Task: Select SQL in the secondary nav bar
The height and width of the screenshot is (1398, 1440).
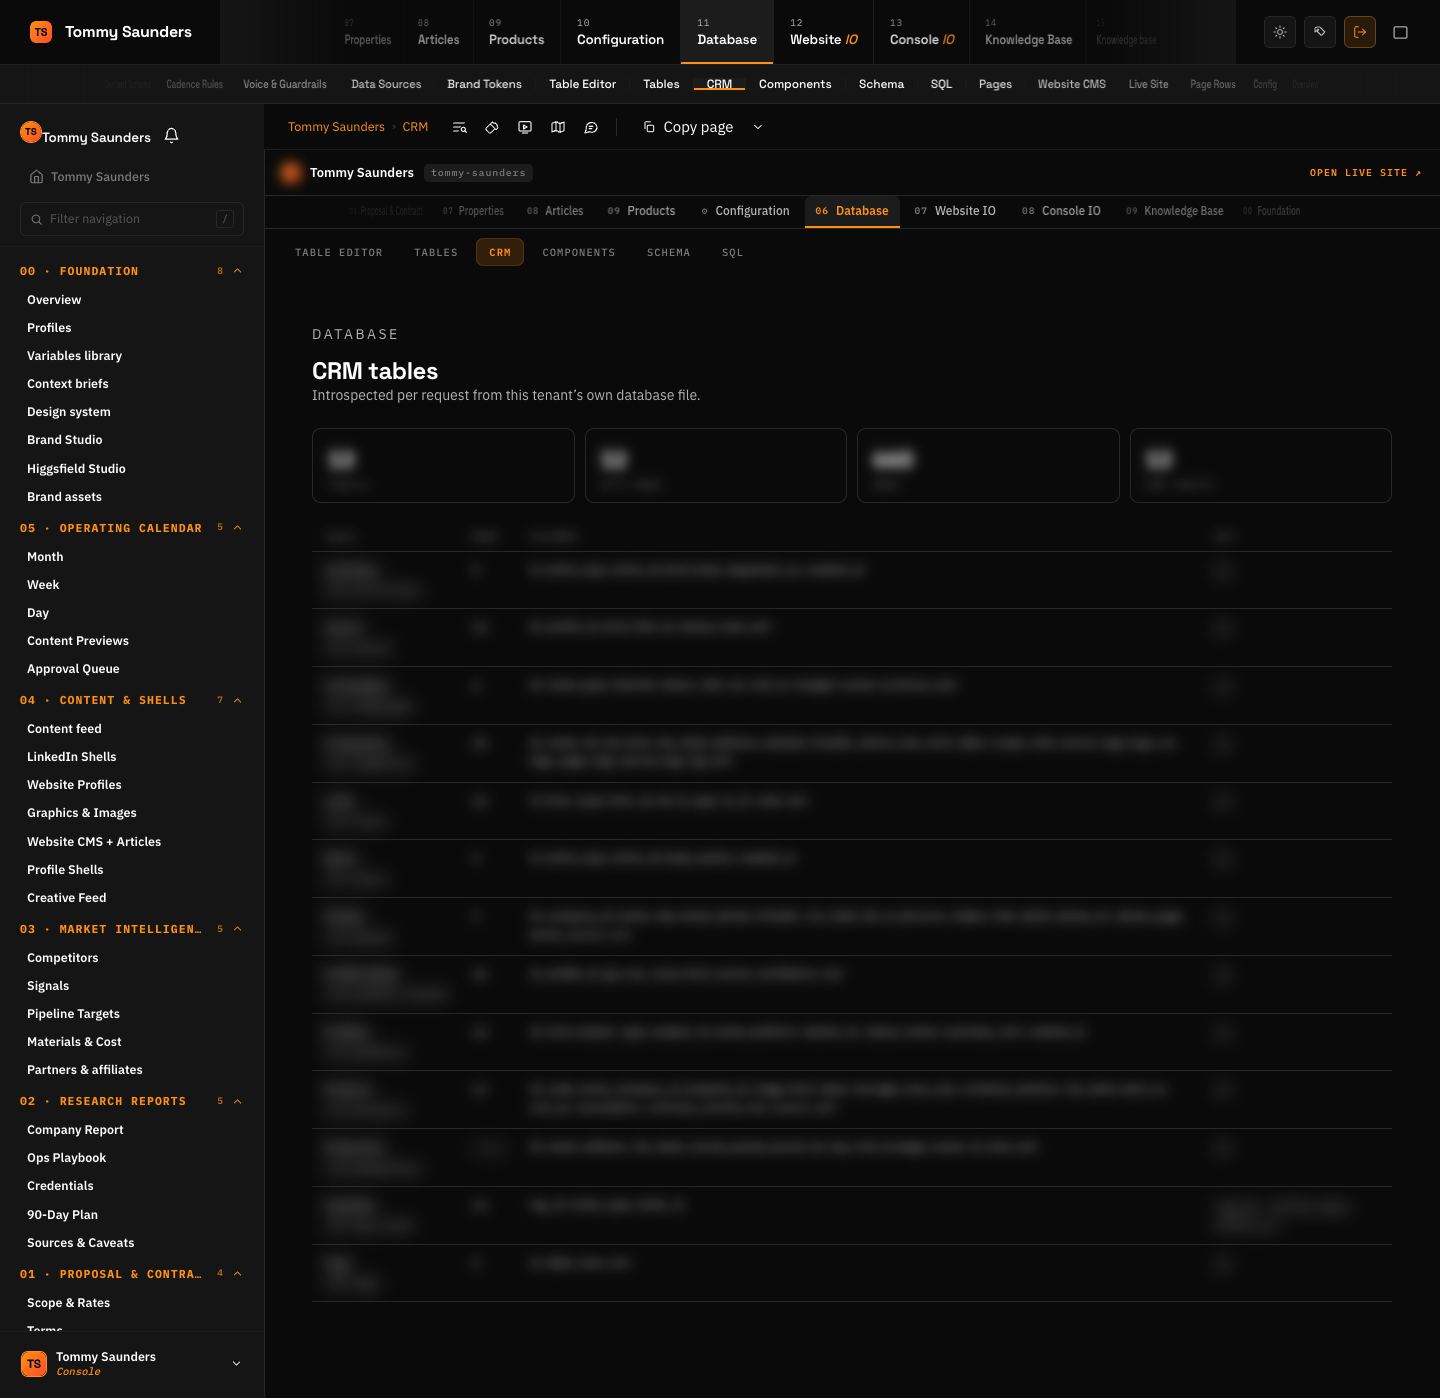Action: click(x=941, y=84)
